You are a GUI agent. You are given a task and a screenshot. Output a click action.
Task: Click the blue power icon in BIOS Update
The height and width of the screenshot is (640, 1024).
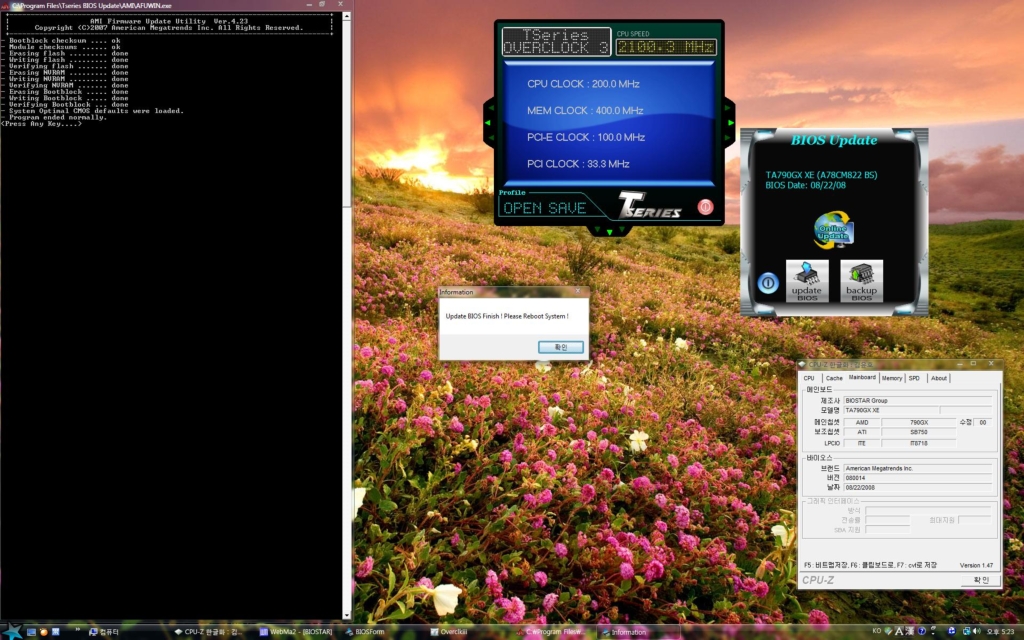[767, 283]
